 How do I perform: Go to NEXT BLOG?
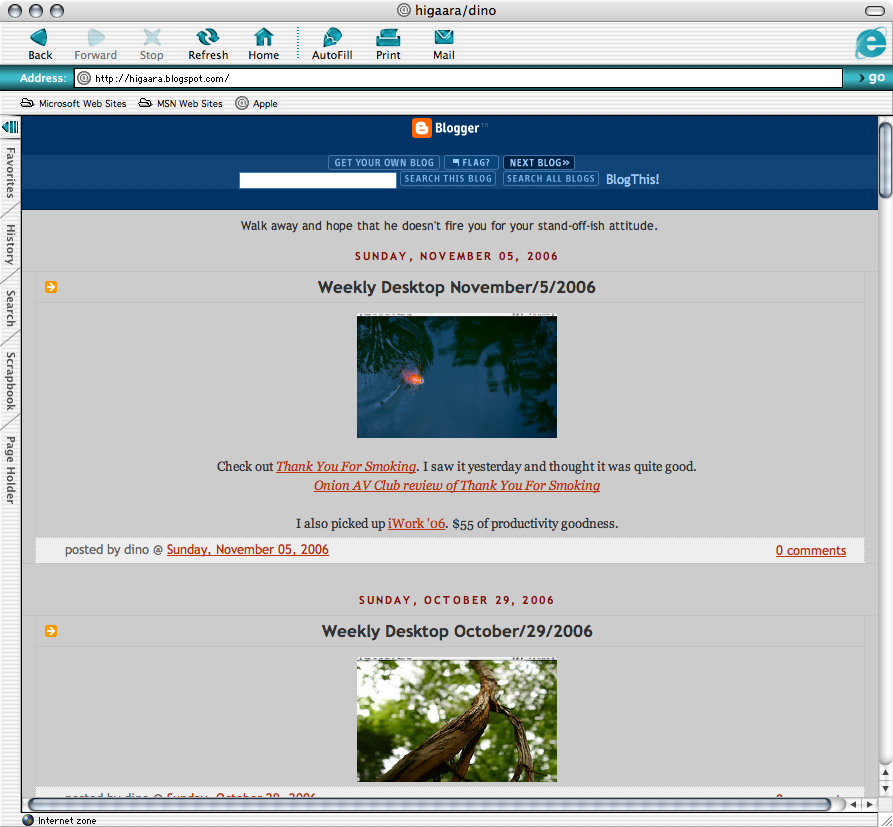coord(539,163)
